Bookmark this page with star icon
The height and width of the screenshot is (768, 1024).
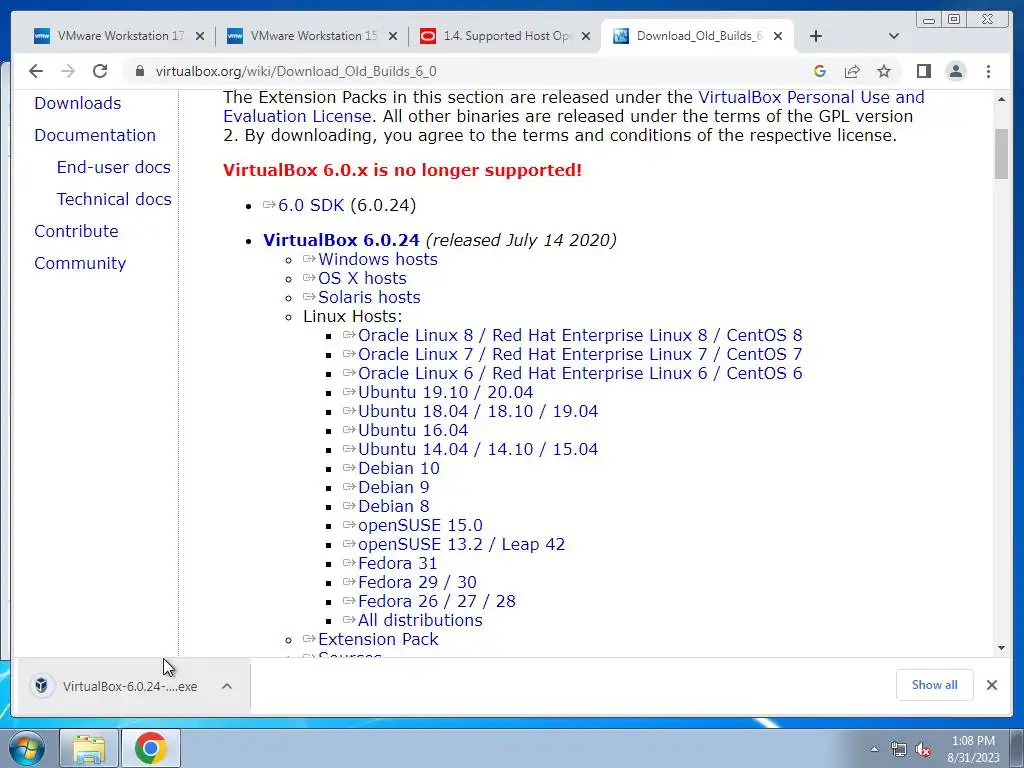coord(884,71)
